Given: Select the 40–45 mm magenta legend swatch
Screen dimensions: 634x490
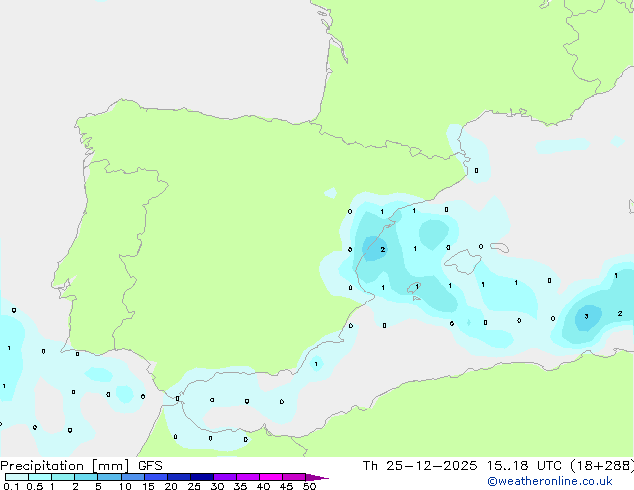Looking at the screenshot, I should tap(271, 477).
